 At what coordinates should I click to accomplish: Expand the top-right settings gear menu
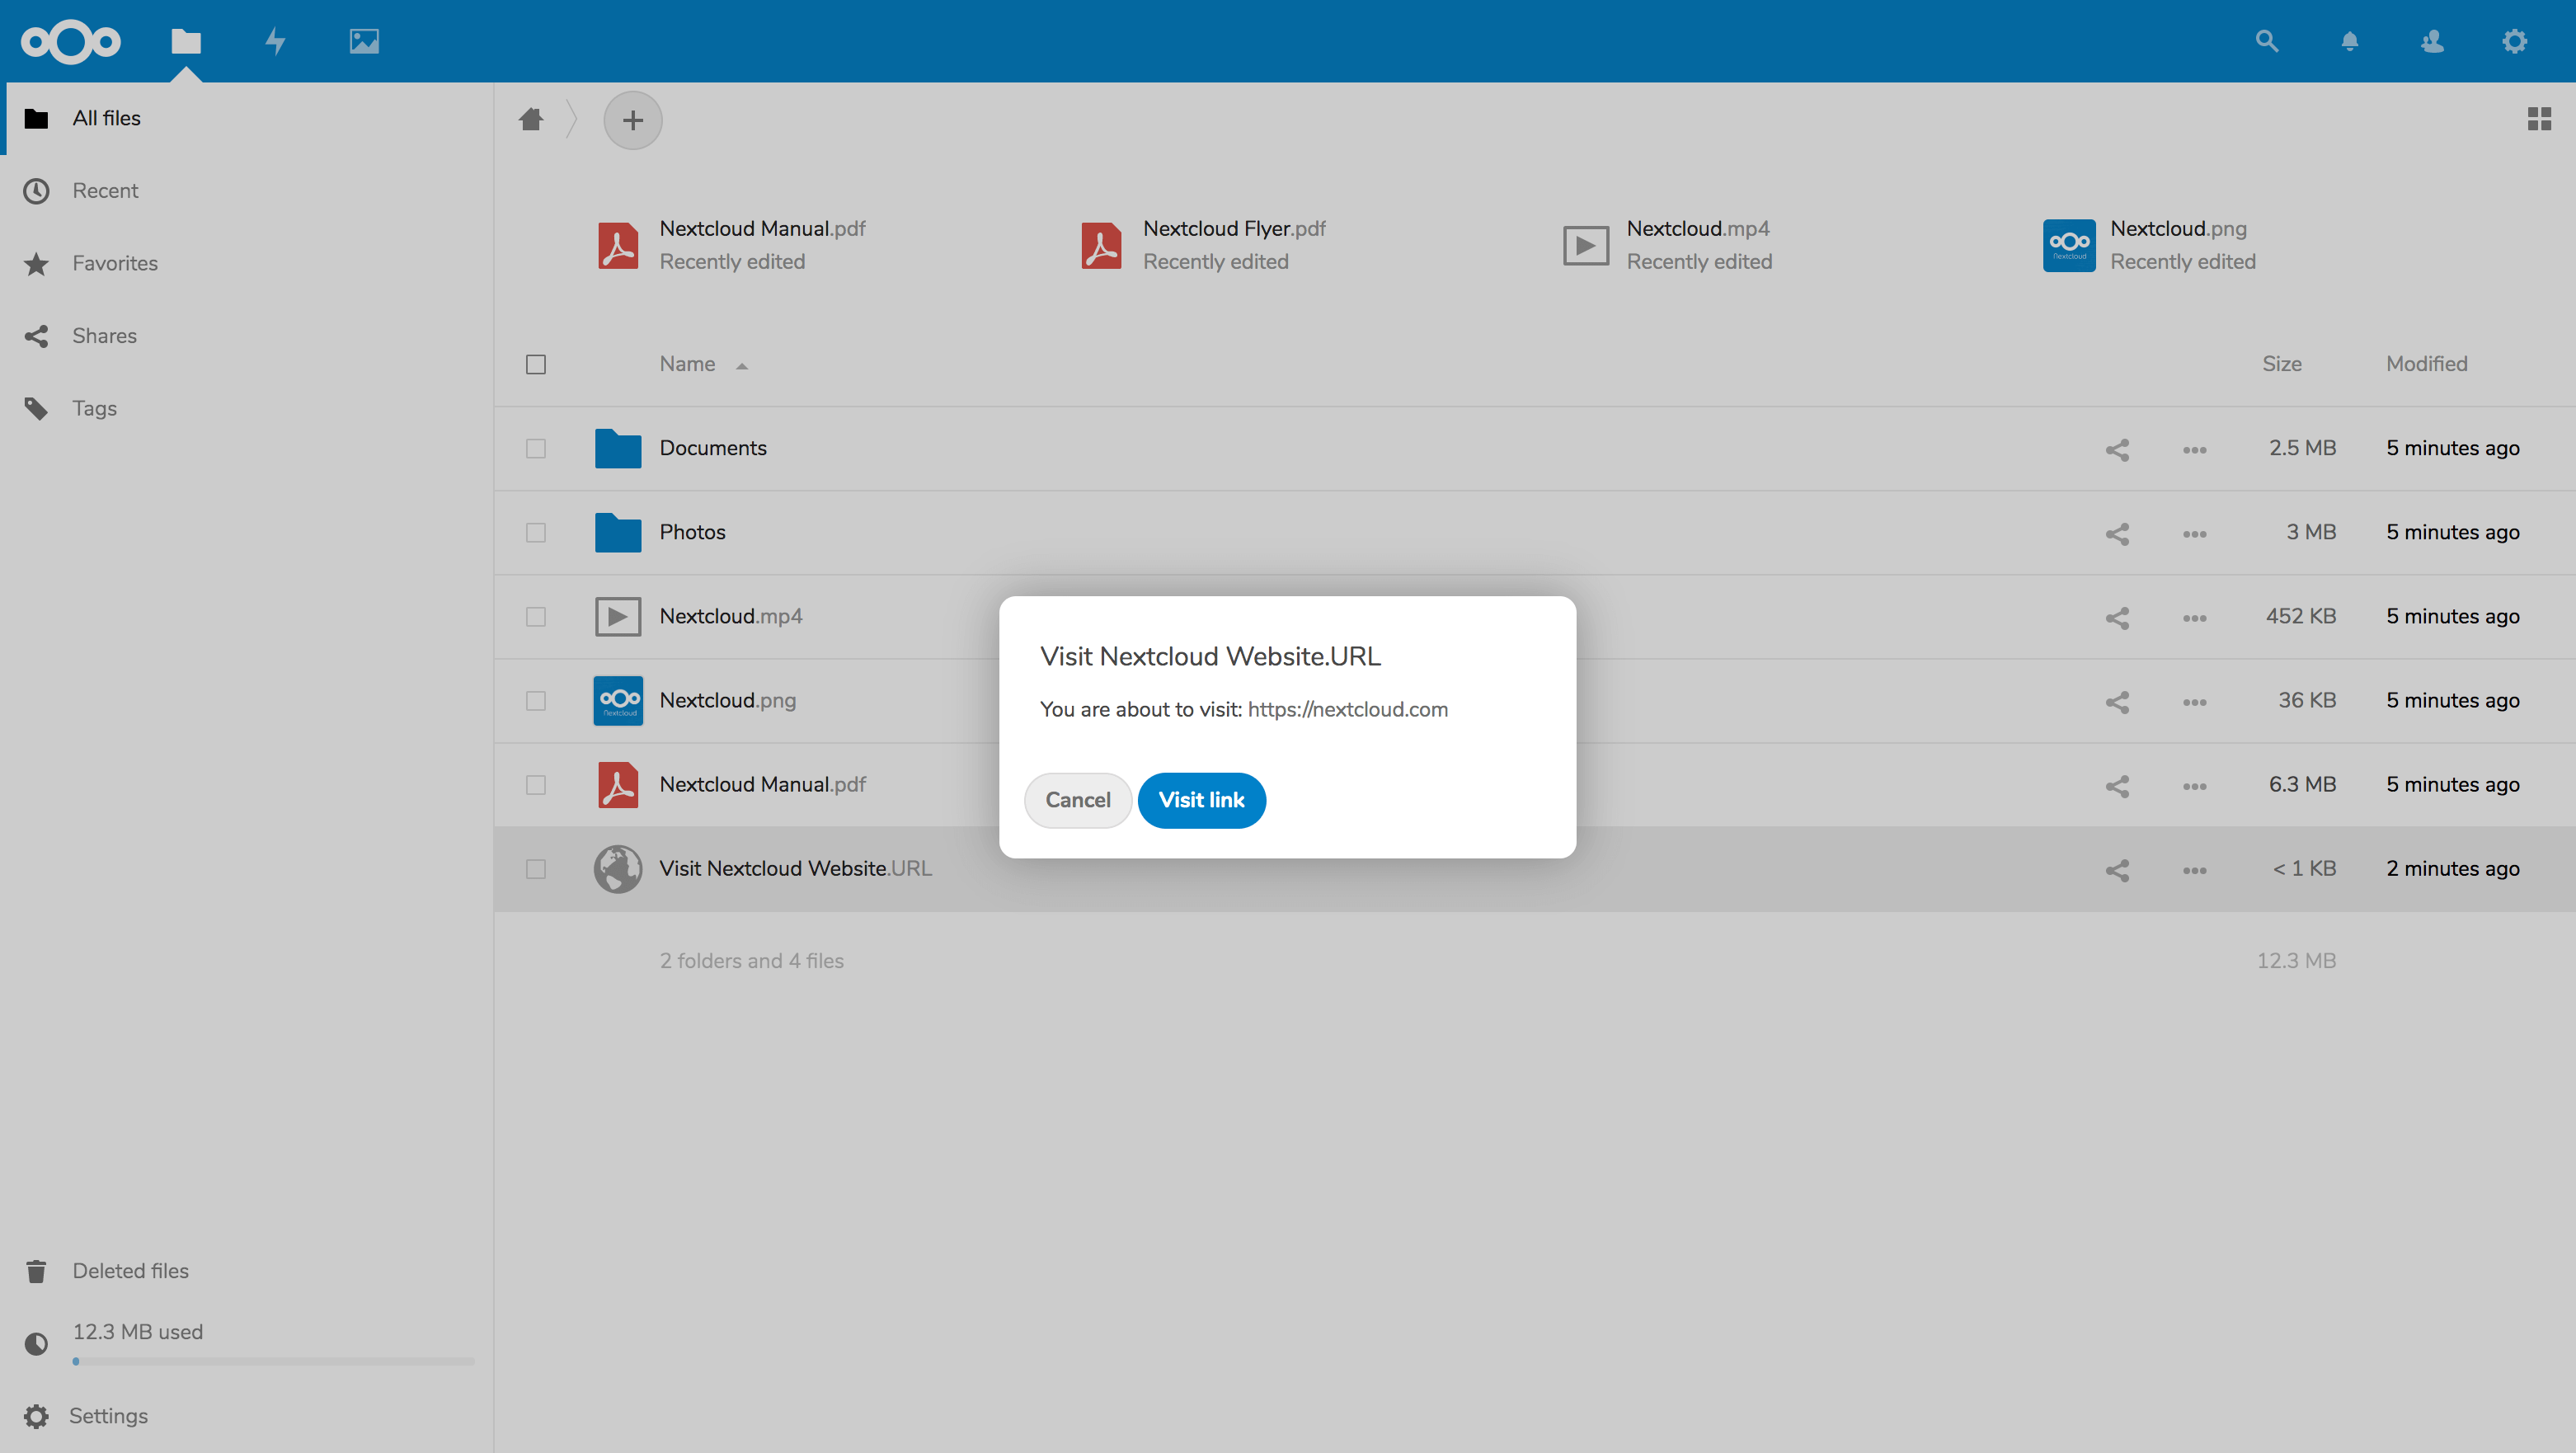[x=2514, y=41]
